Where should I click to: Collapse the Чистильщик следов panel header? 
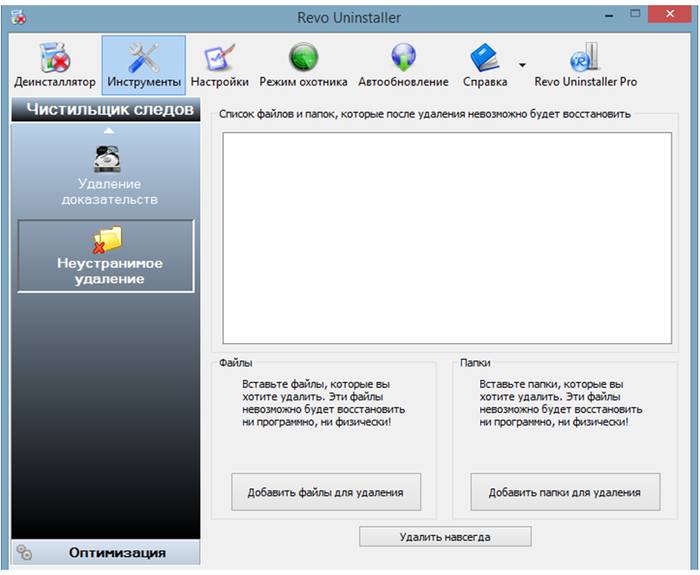coord(110,109)
